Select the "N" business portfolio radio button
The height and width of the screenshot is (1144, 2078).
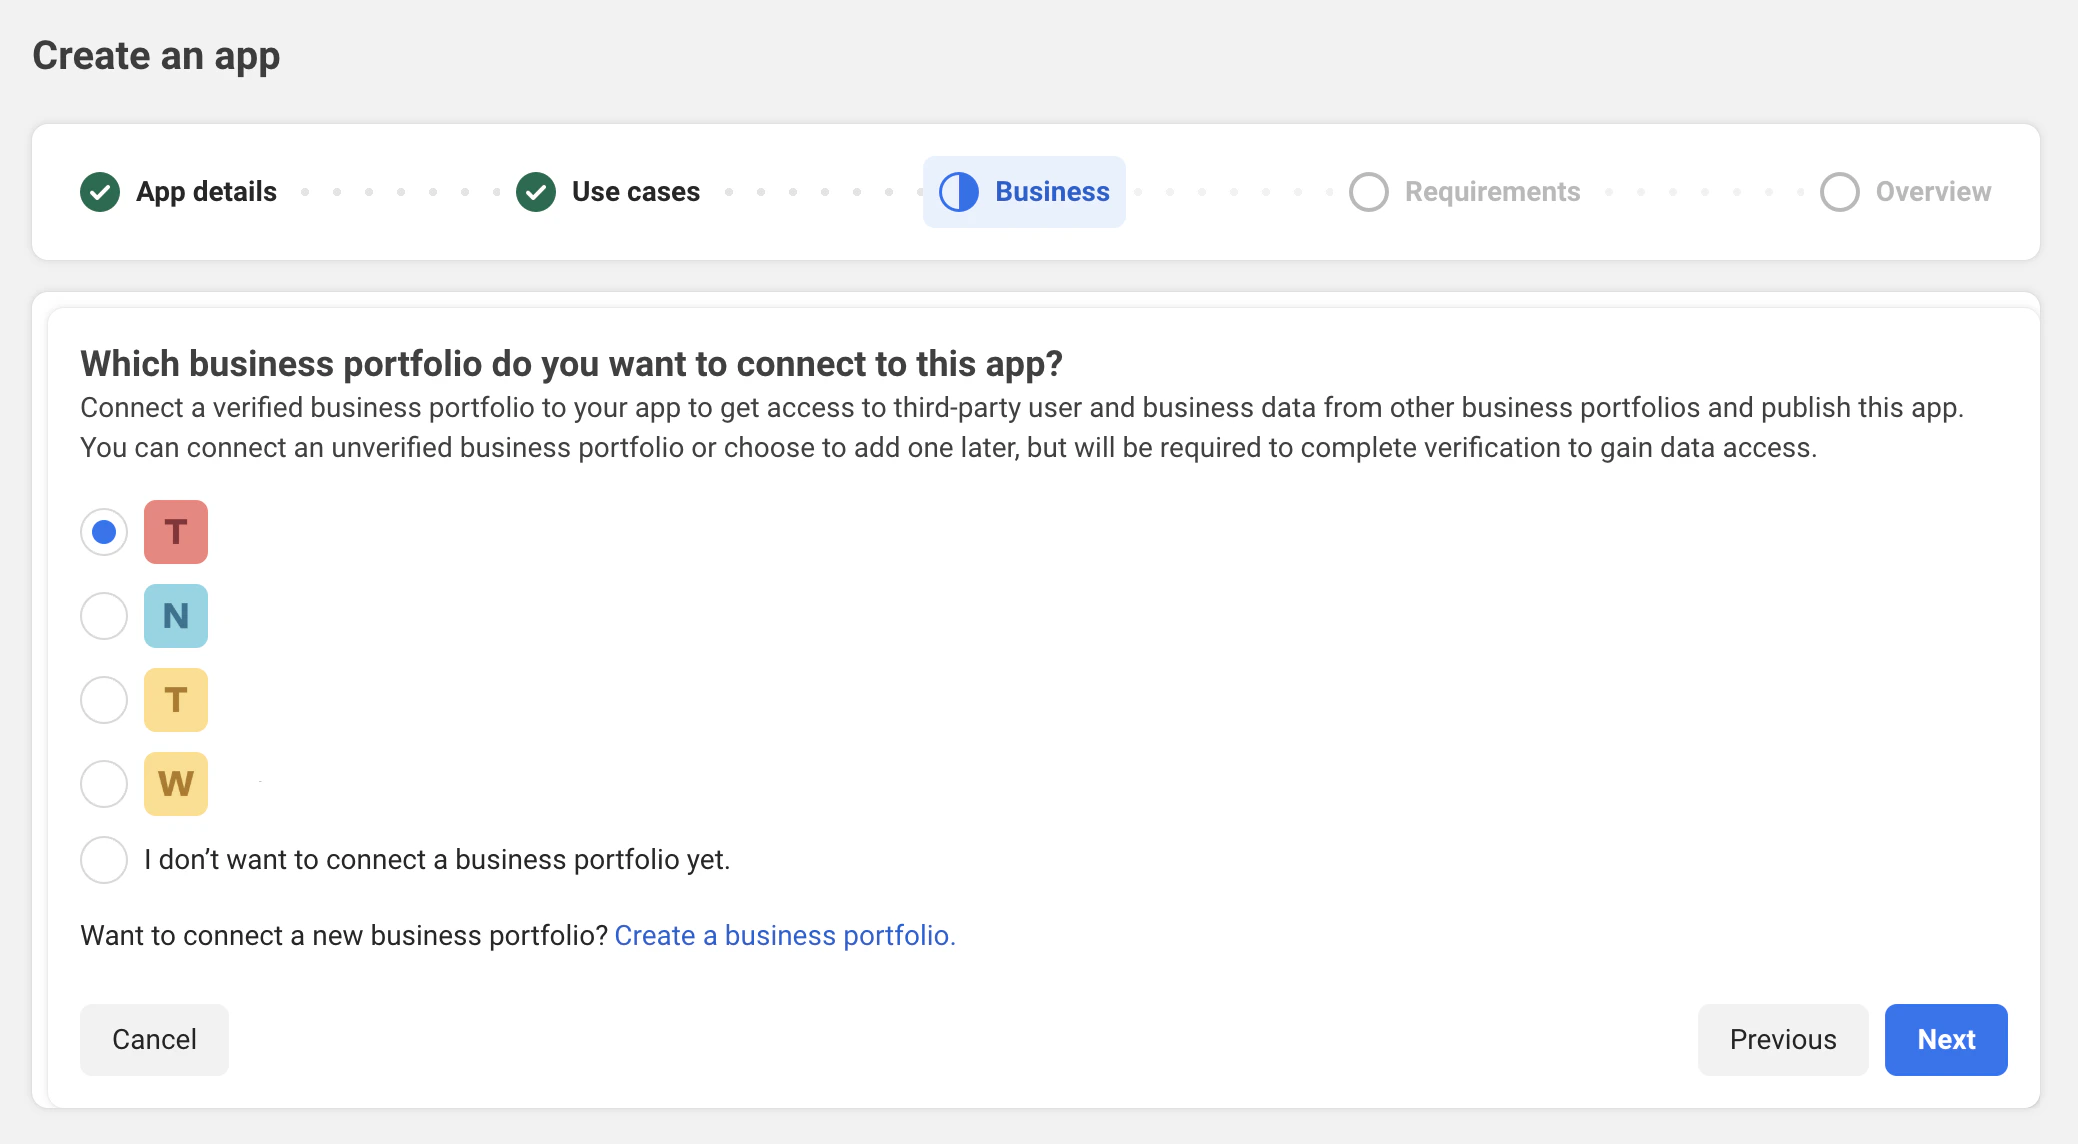point(103,616)
